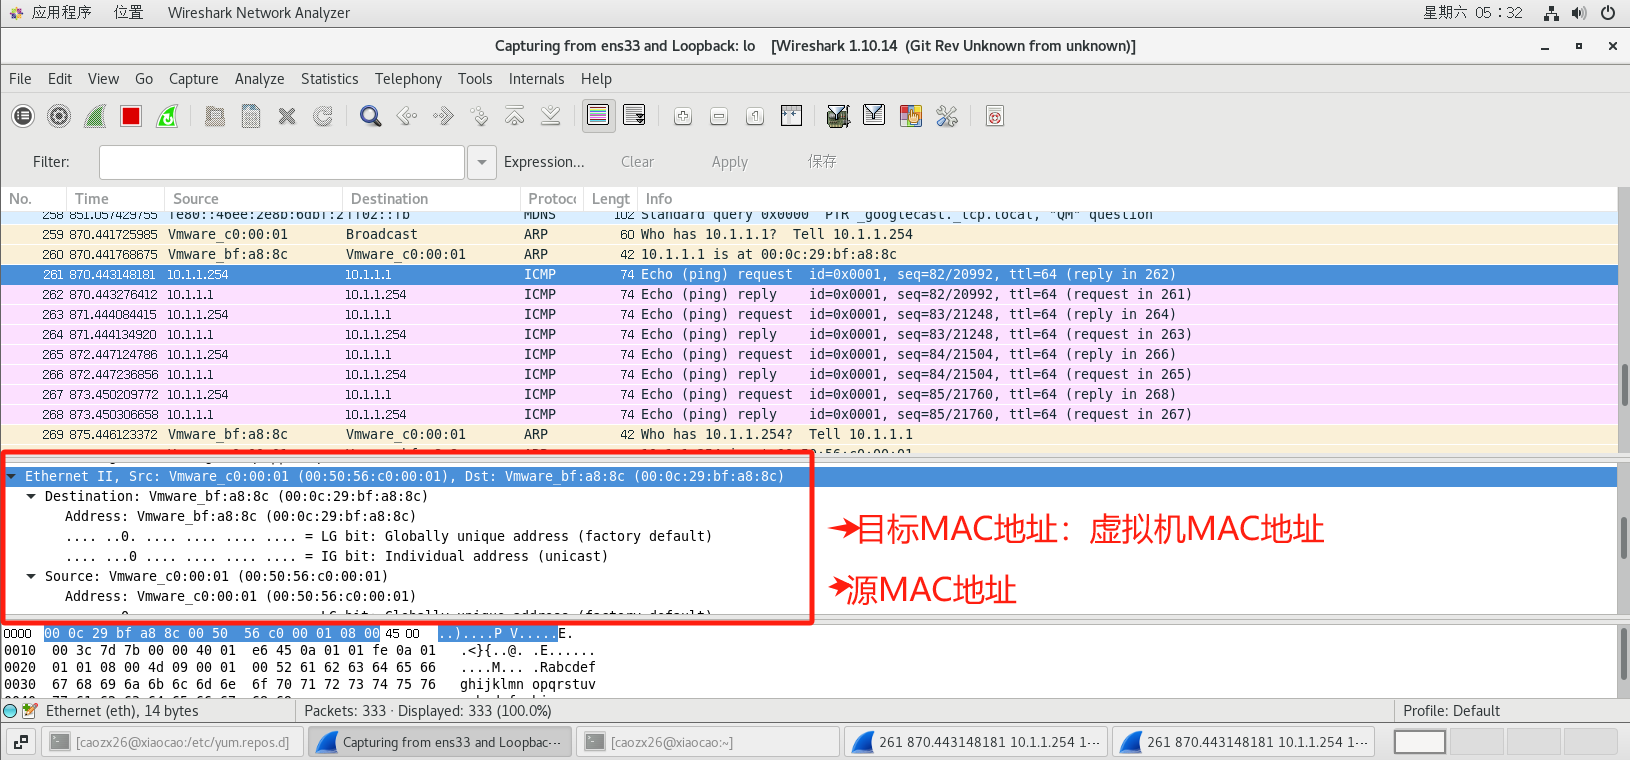Open the Go menu
This screenshot has width=1630, height=760.
144,79
